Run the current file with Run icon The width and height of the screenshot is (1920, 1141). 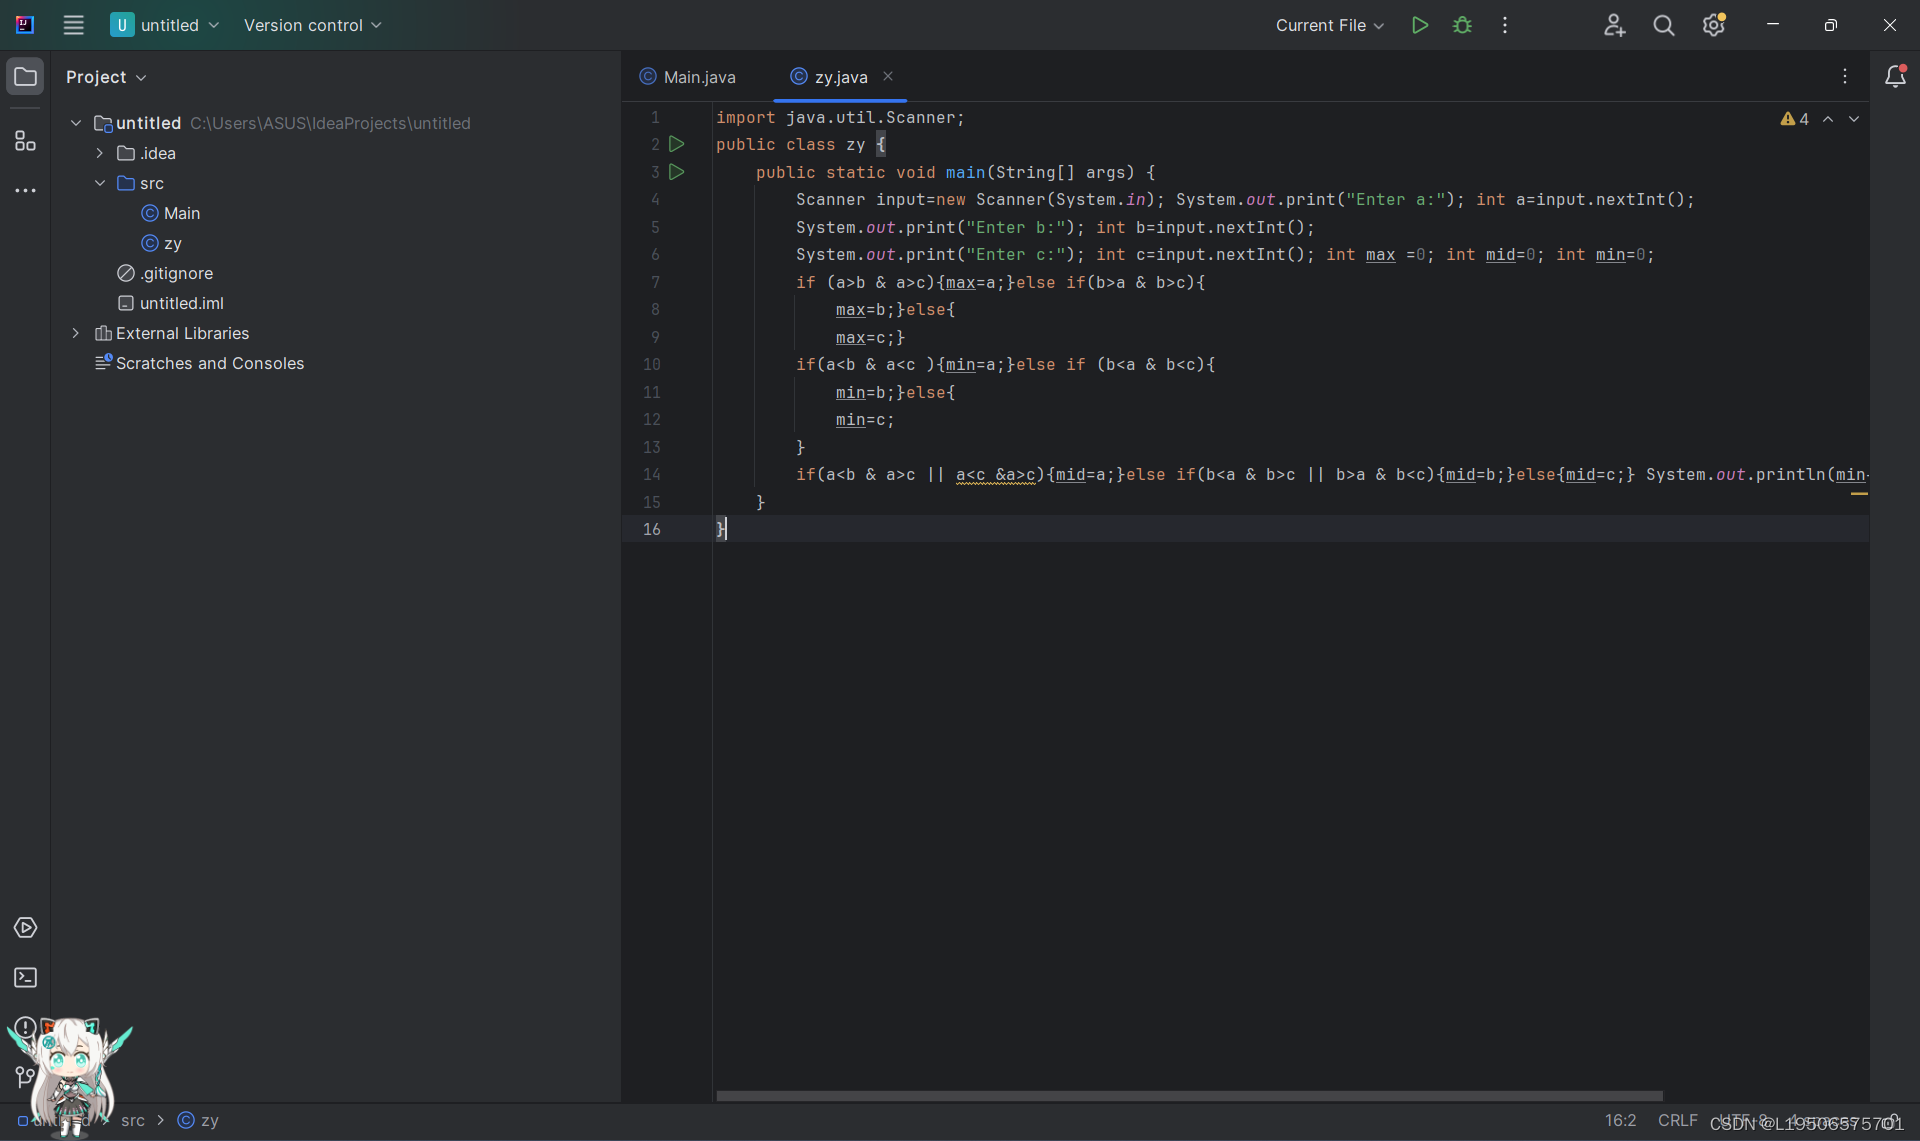tap(1420, 25)
